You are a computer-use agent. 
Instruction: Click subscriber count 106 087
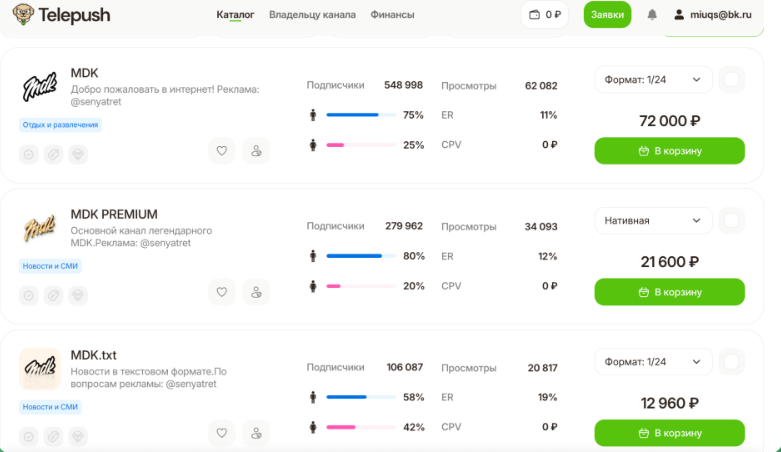404,367
